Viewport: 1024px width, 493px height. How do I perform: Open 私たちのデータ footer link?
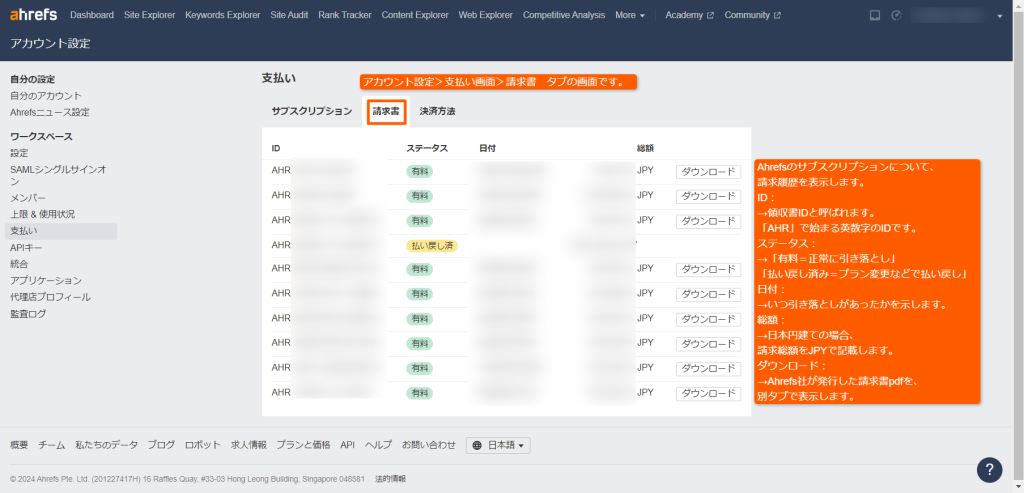106,445
